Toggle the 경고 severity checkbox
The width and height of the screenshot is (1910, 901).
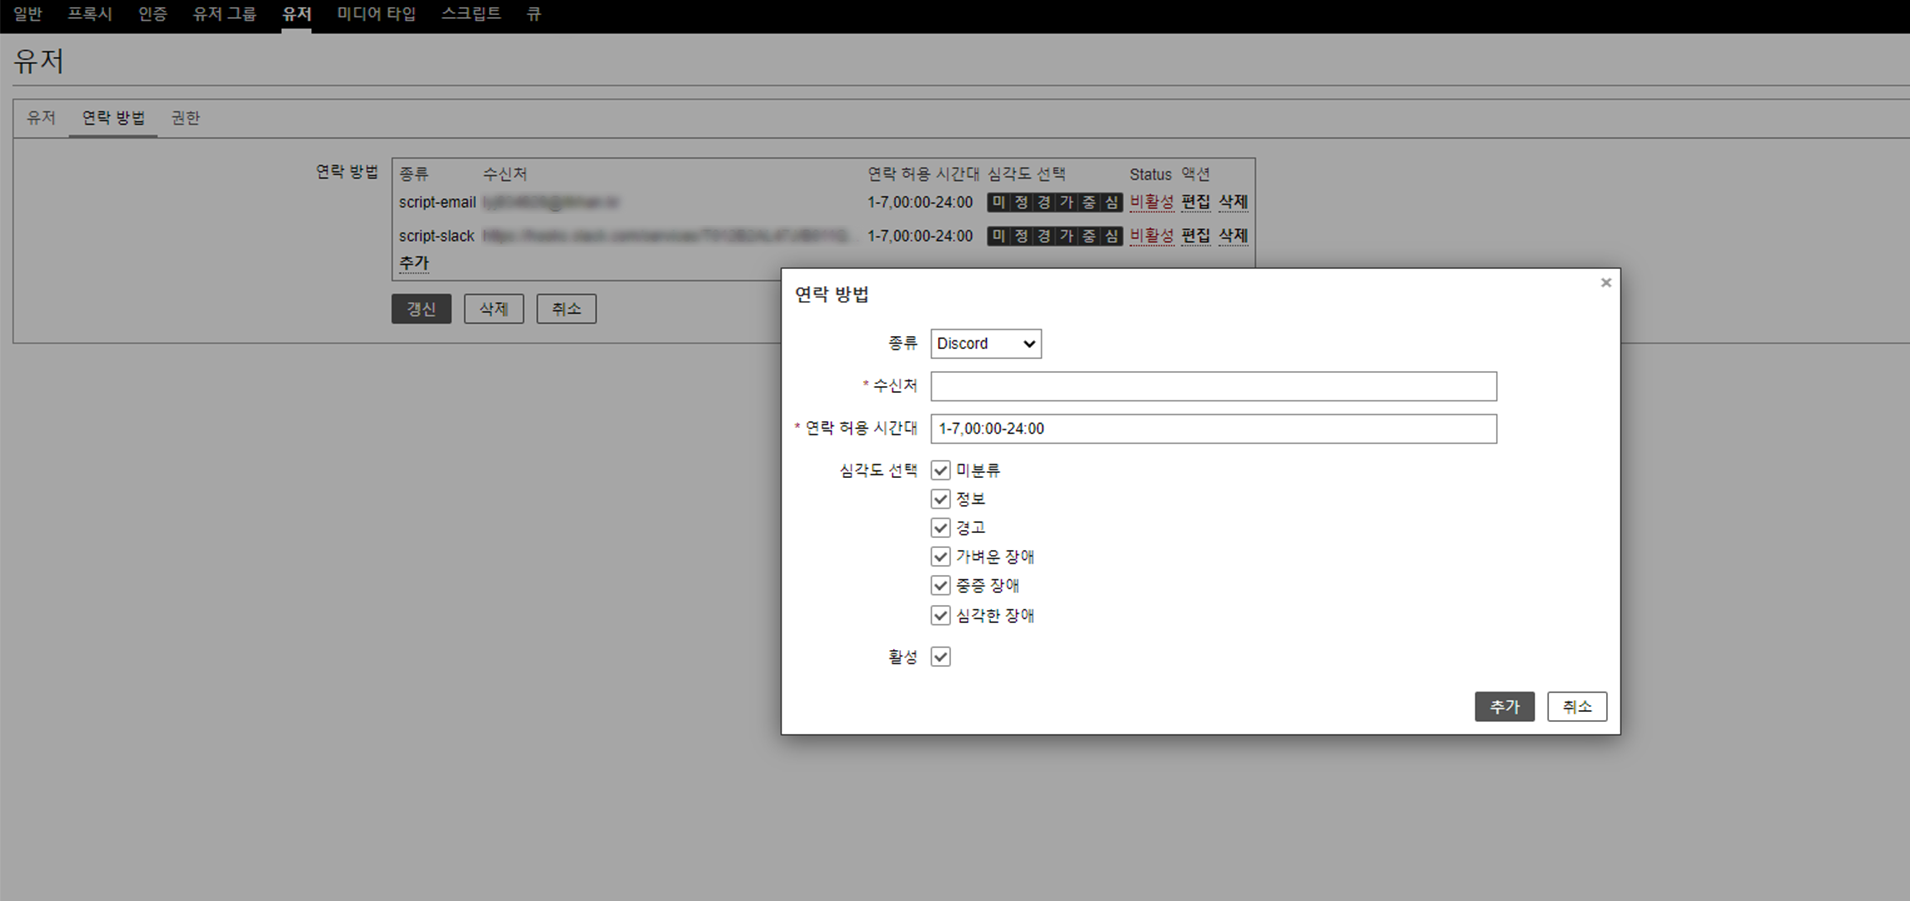[940, 528]
